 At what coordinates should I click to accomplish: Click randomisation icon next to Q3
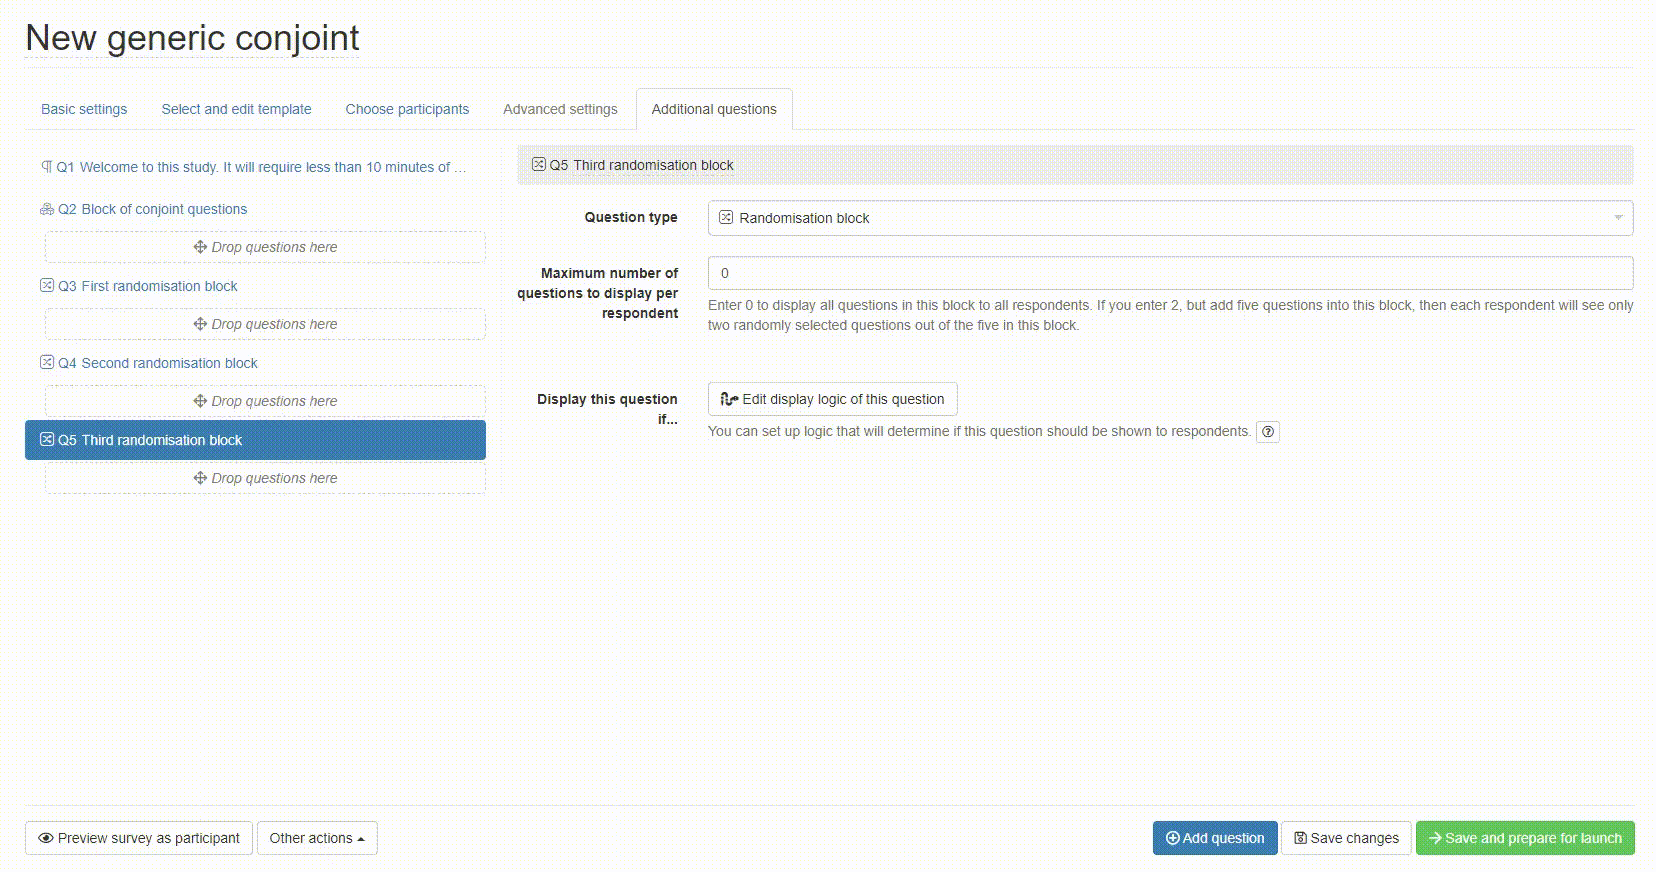coord(47,285)
